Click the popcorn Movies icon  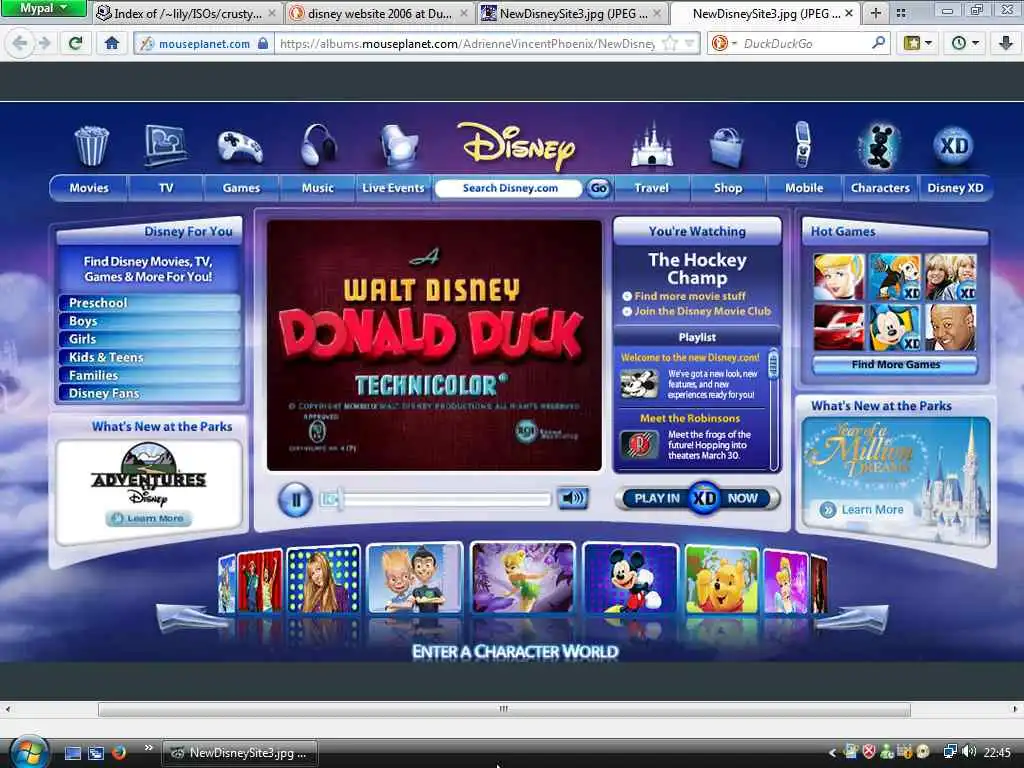(x=91, y=146)
